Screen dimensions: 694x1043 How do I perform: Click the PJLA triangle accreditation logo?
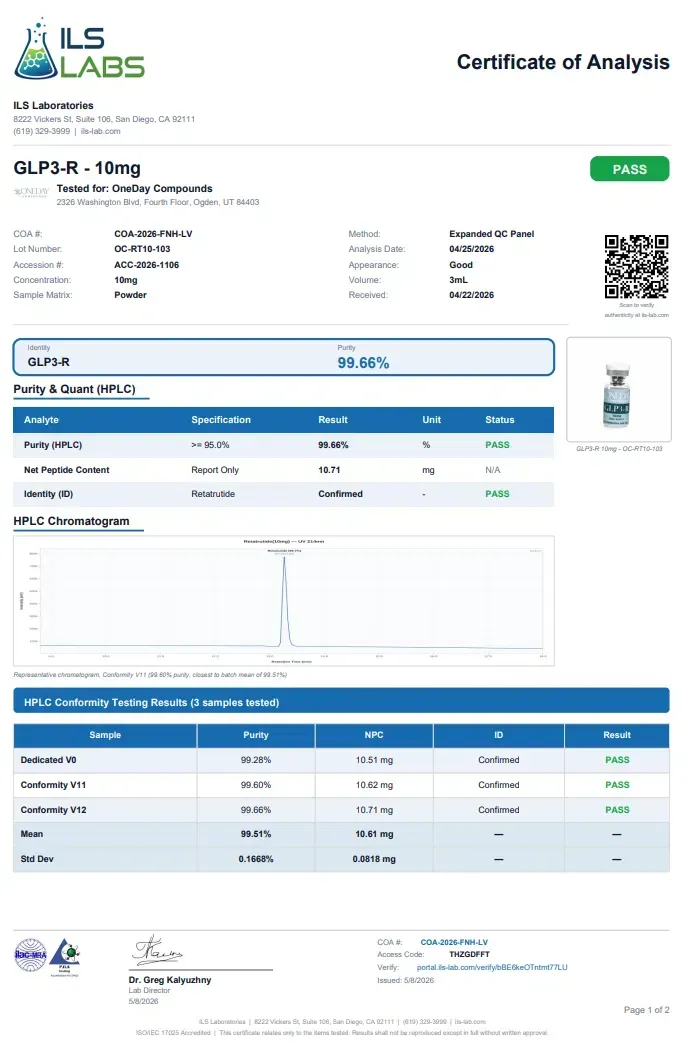(65, 955)
